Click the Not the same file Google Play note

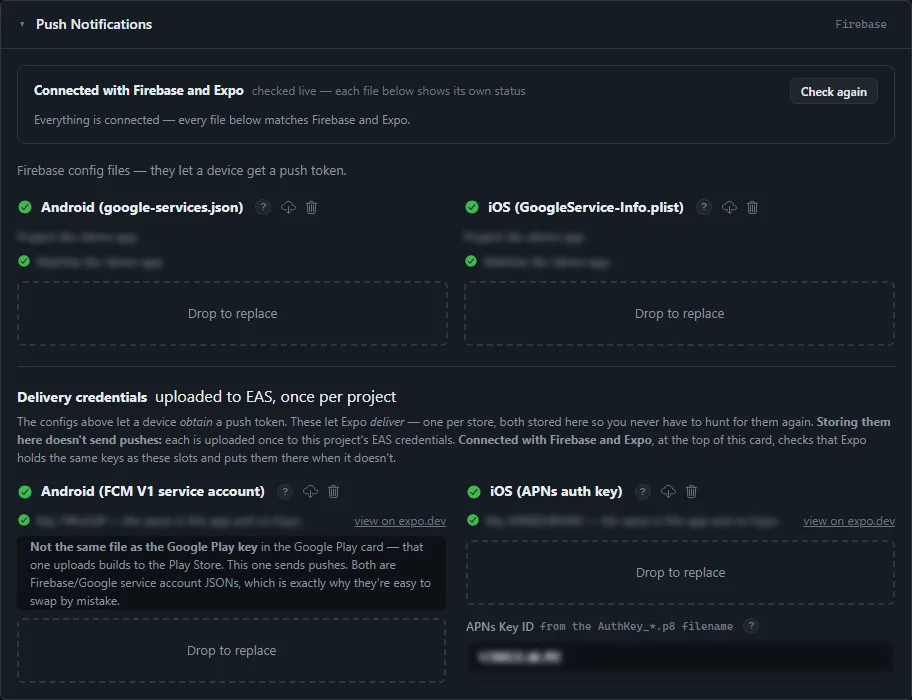pos(231,573)
